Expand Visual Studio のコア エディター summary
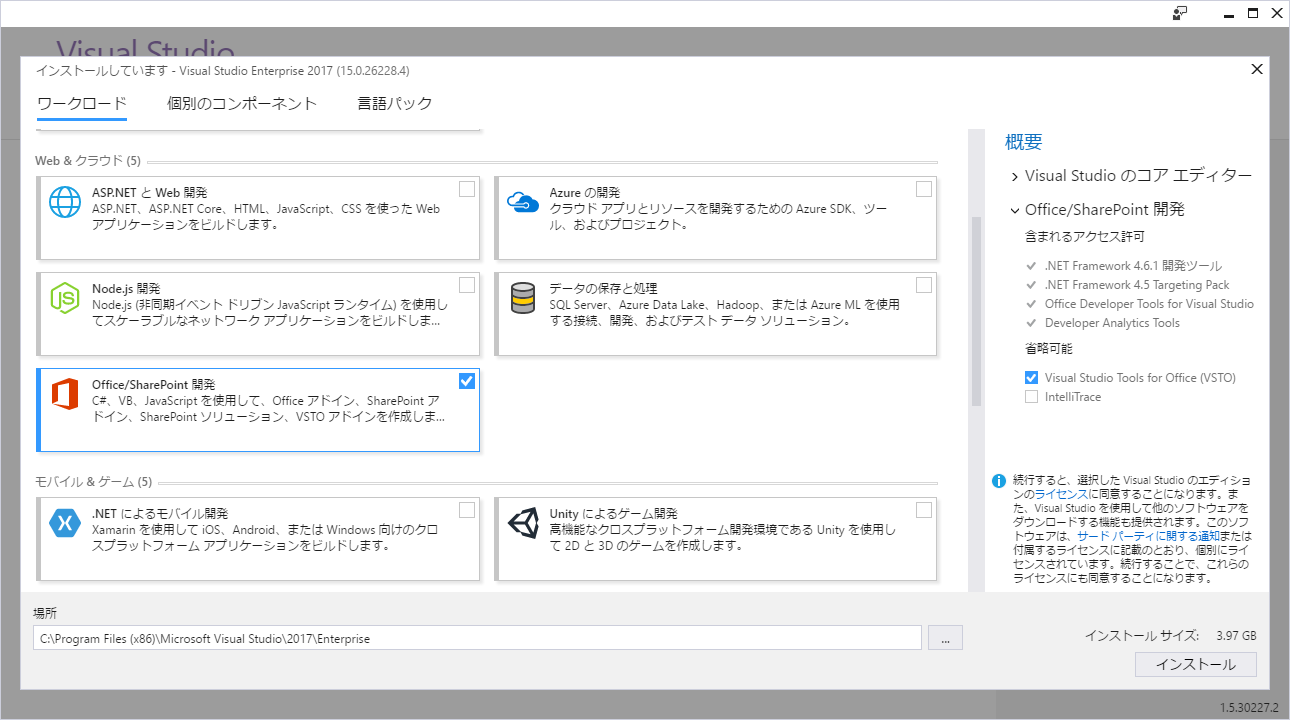The height and width of the screenshot is (720, 1290). click(1015, 176)
